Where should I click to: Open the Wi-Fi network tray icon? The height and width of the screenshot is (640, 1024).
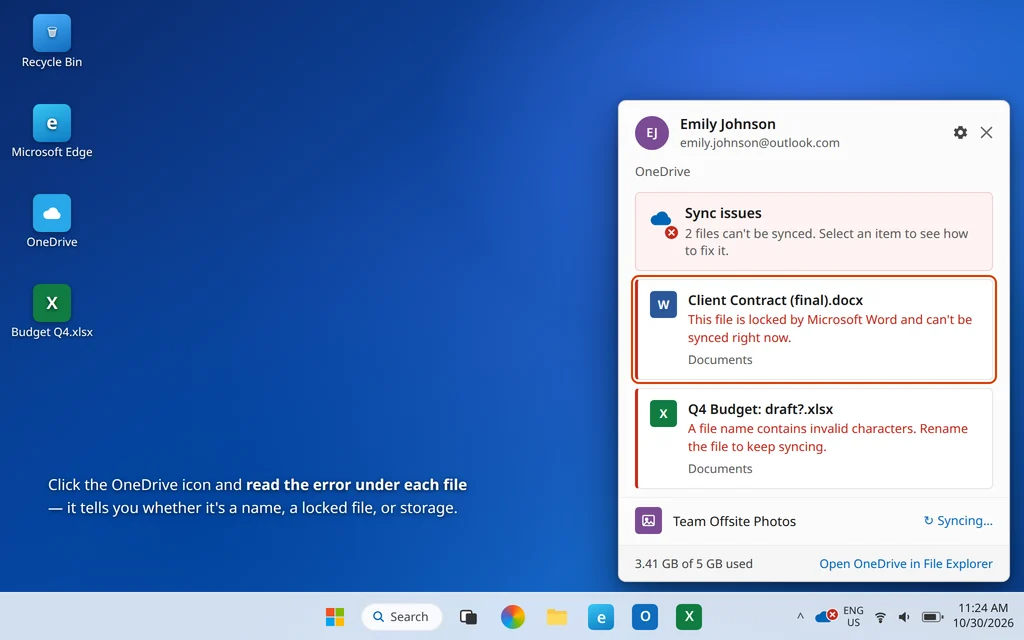880,617
